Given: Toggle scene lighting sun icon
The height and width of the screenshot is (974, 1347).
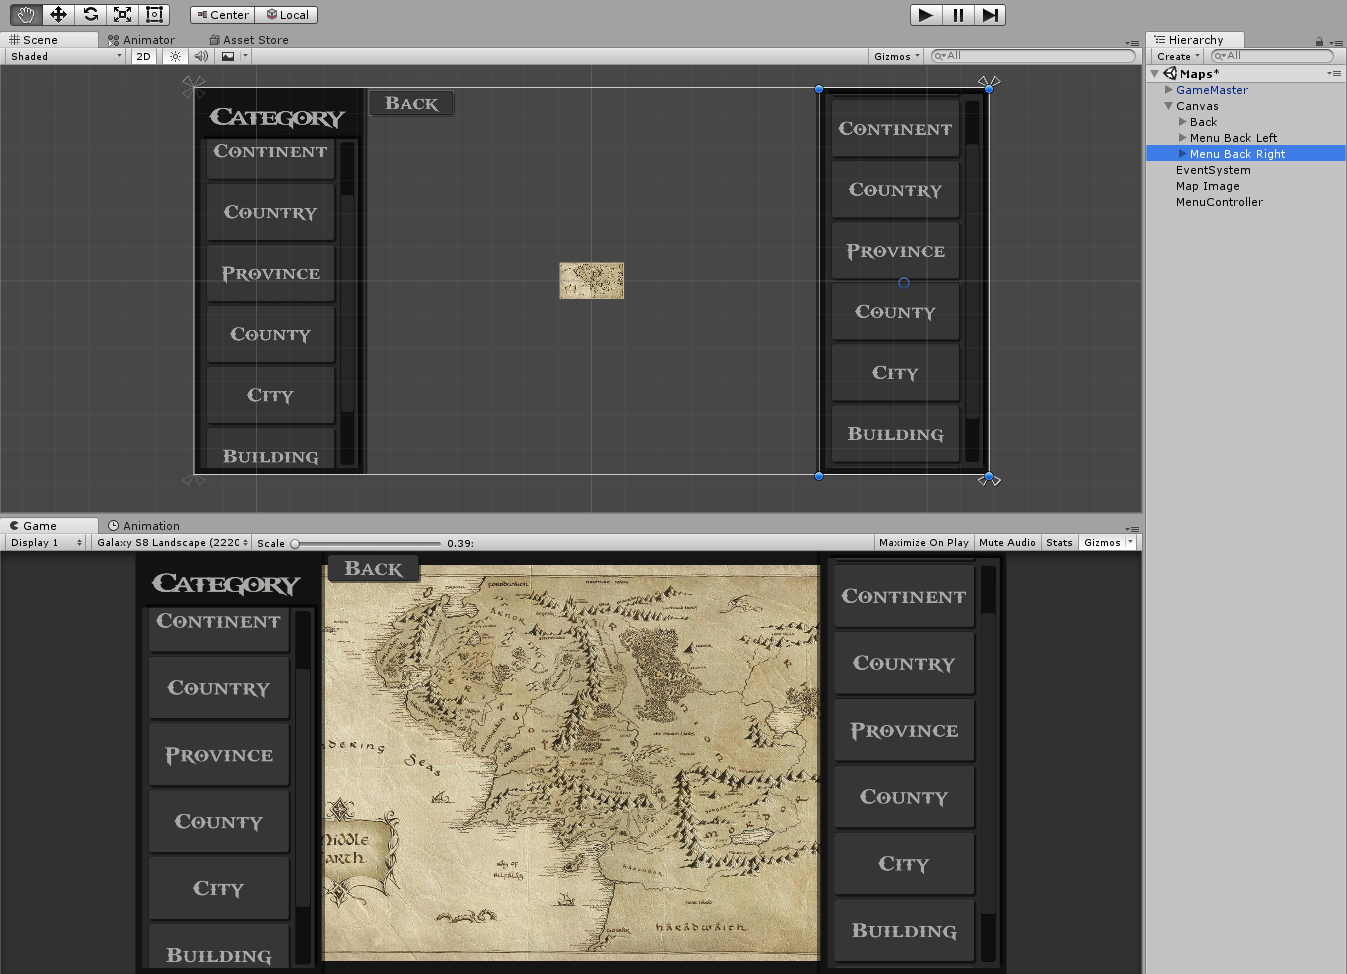Looking at the screenshot, I should click(x=175, y=56).
